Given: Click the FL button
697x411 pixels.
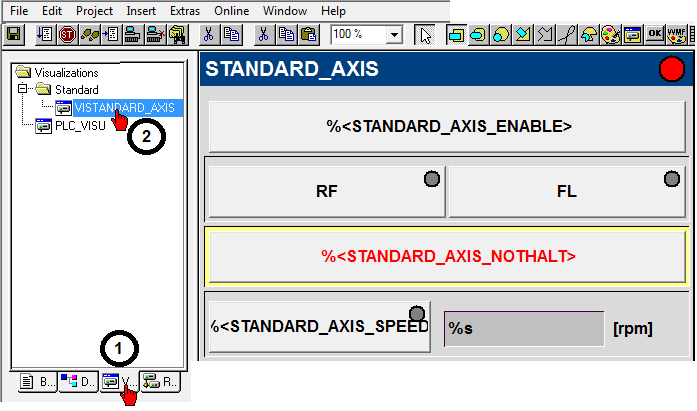Looking at the screenshot, I should click(567, 192).
